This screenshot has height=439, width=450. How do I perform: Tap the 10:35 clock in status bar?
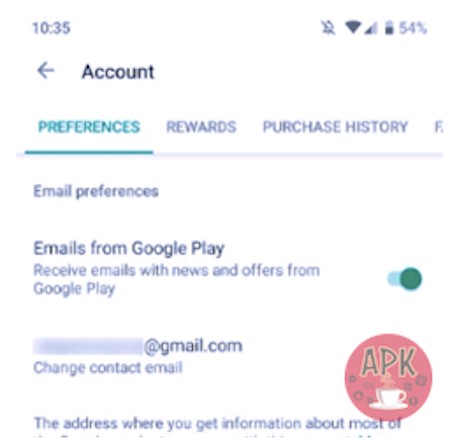click(x=51, y=28)
